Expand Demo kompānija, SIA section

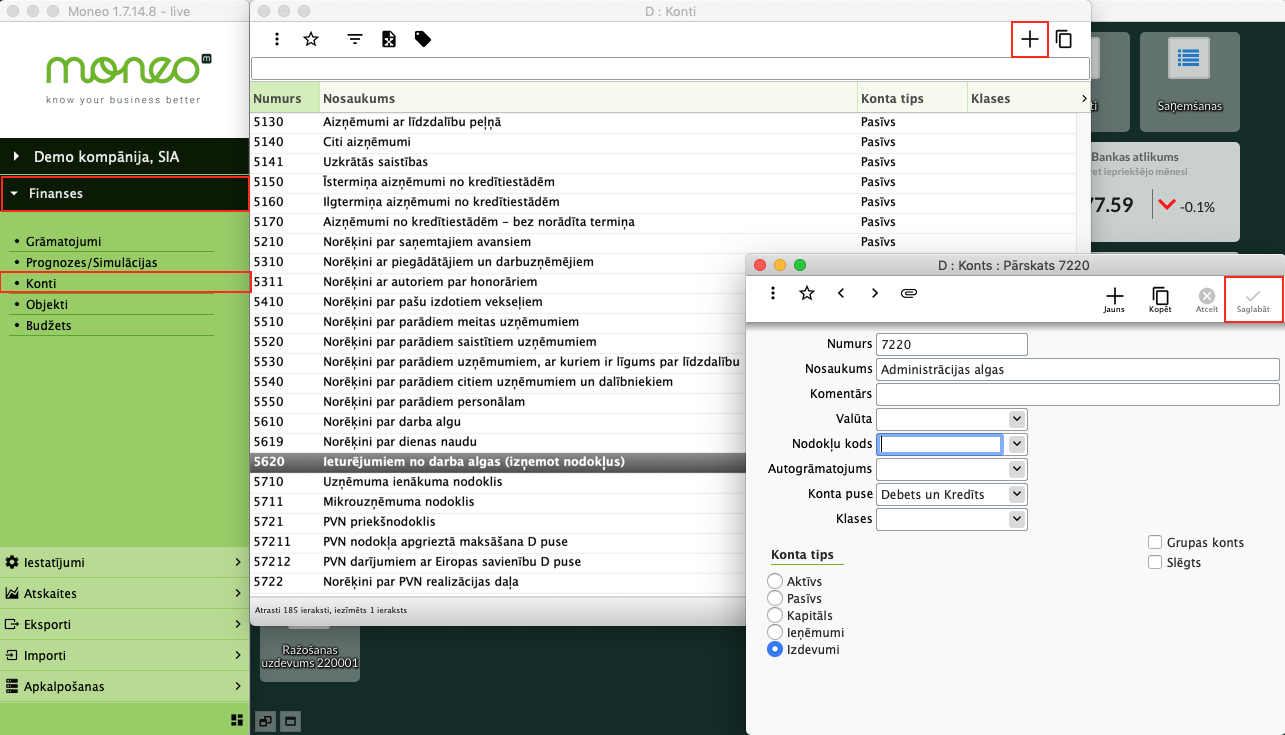(124, 157)
